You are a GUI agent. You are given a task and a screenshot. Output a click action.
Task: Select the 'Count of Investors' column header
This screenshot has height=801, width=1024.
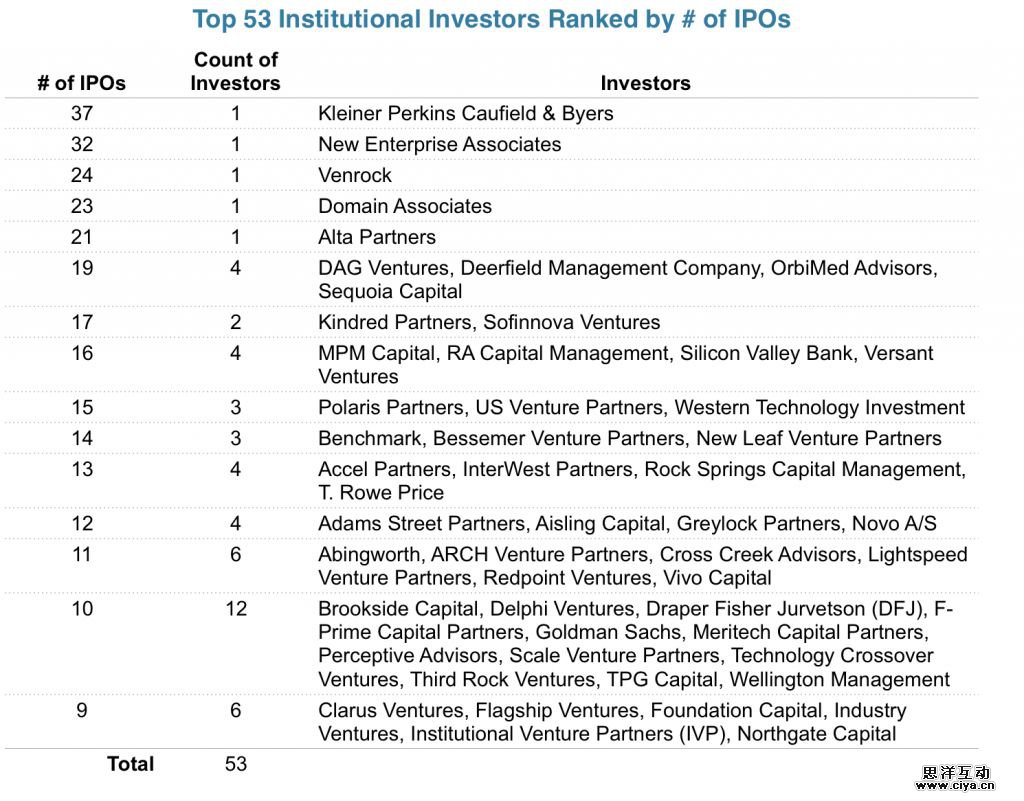click(236, 71)
